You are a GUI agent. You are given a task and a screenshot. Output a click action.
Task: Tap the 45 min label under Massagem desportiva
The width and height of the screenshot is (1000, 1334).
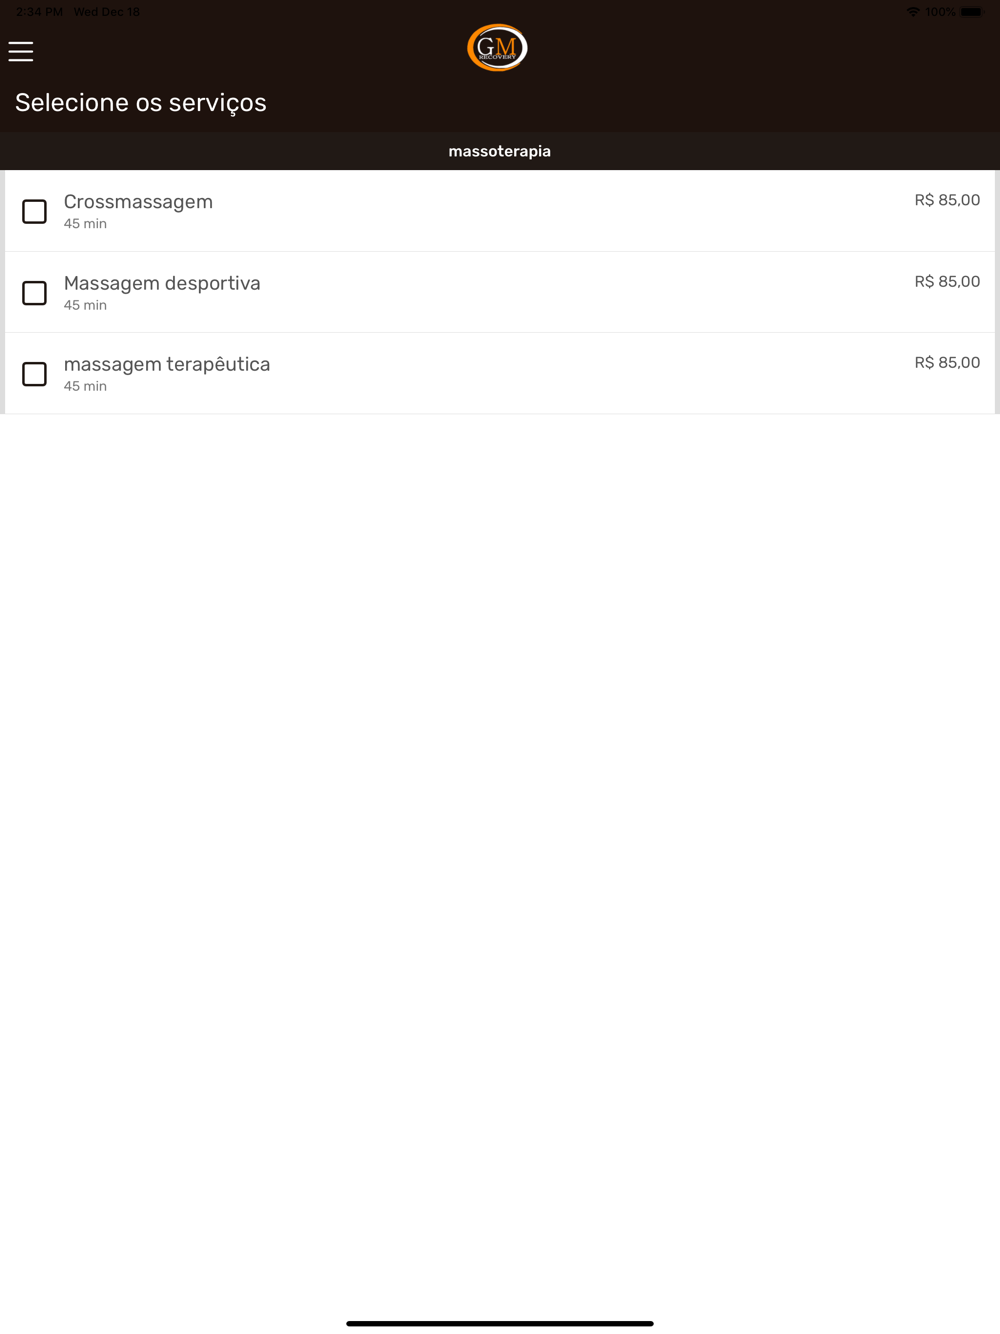(85, 305)
